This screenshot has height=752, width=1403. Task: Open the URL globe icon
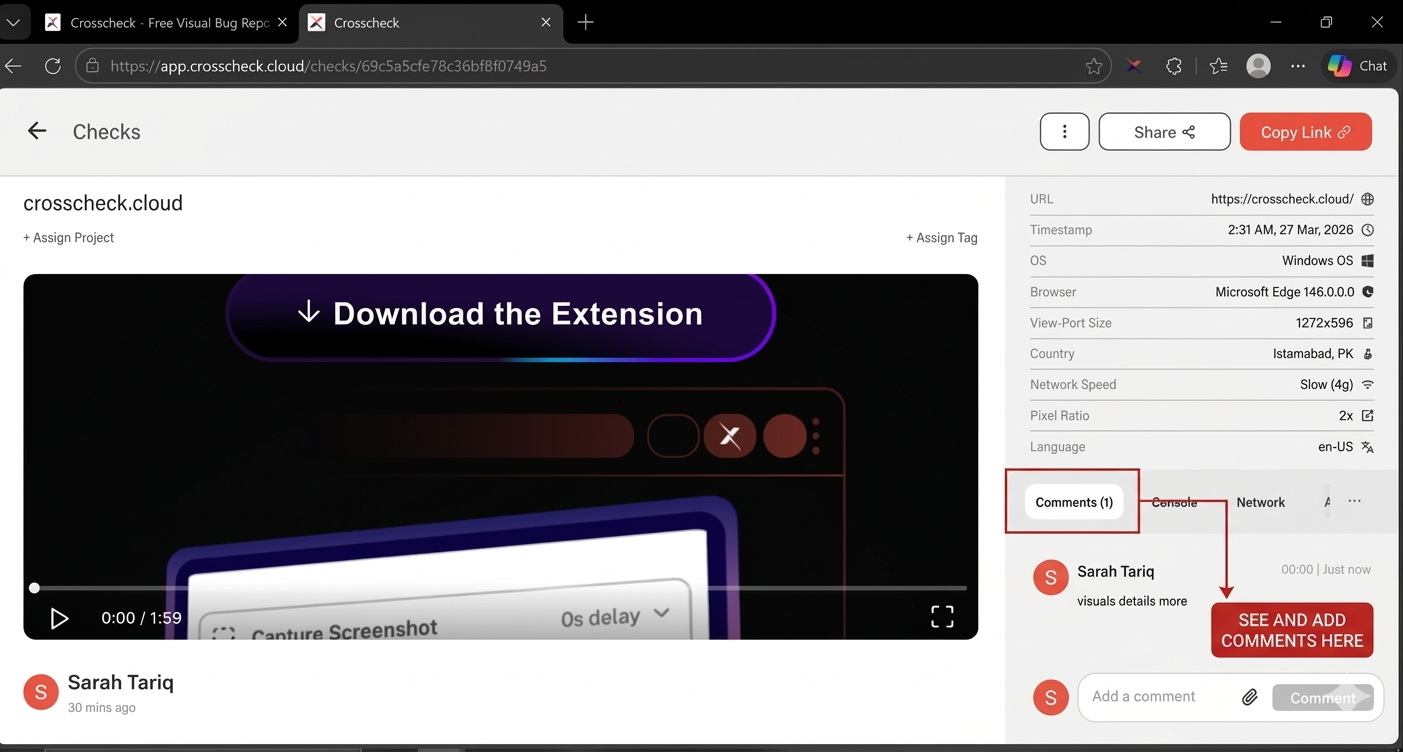[x=1367, y=198]
